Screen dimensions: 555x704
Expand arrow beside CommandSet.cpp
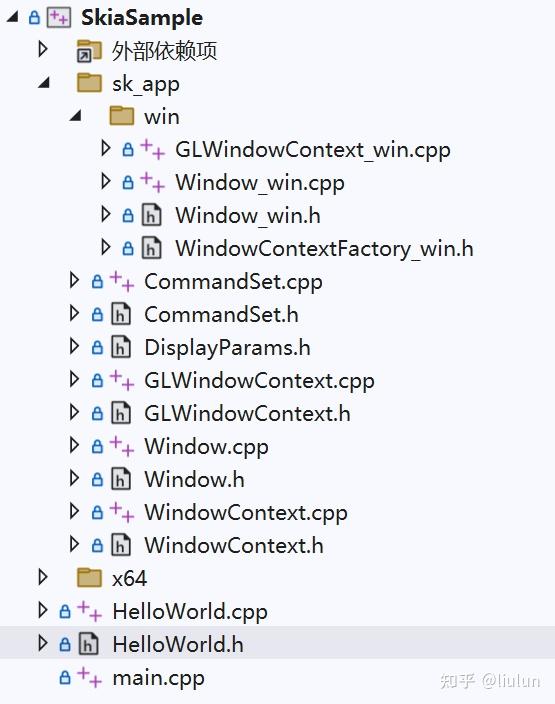coord(75,281)
